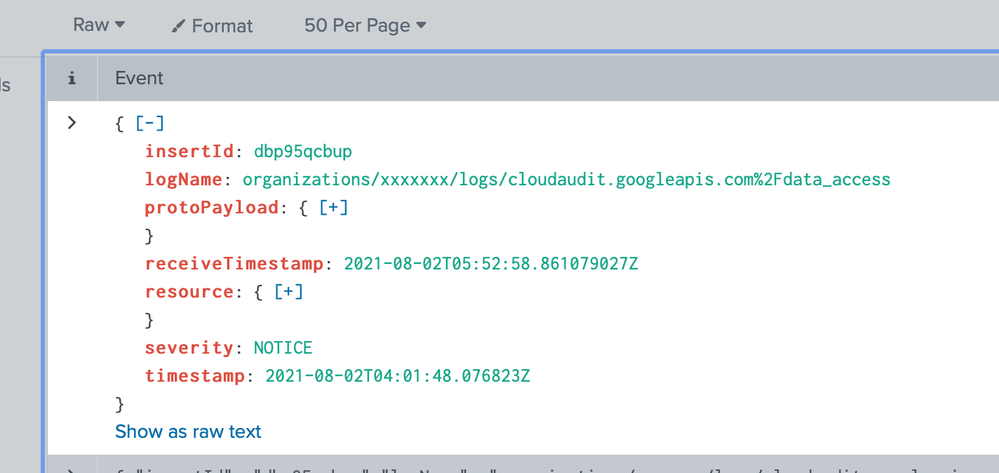The width and height of the screenshot is (999, 473).
Task: Click the info 'i' column header icon
Action: (x=71, y=78)
